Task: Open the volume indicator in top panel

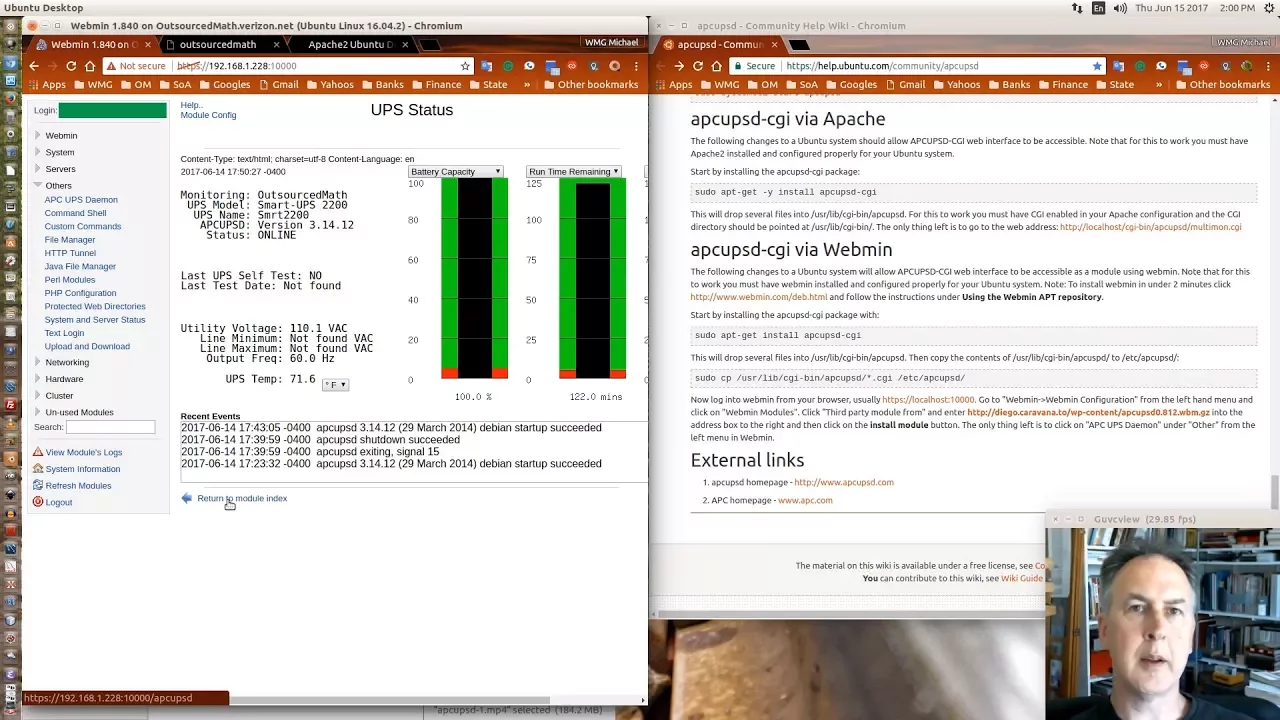Action: pos(1120,8)
